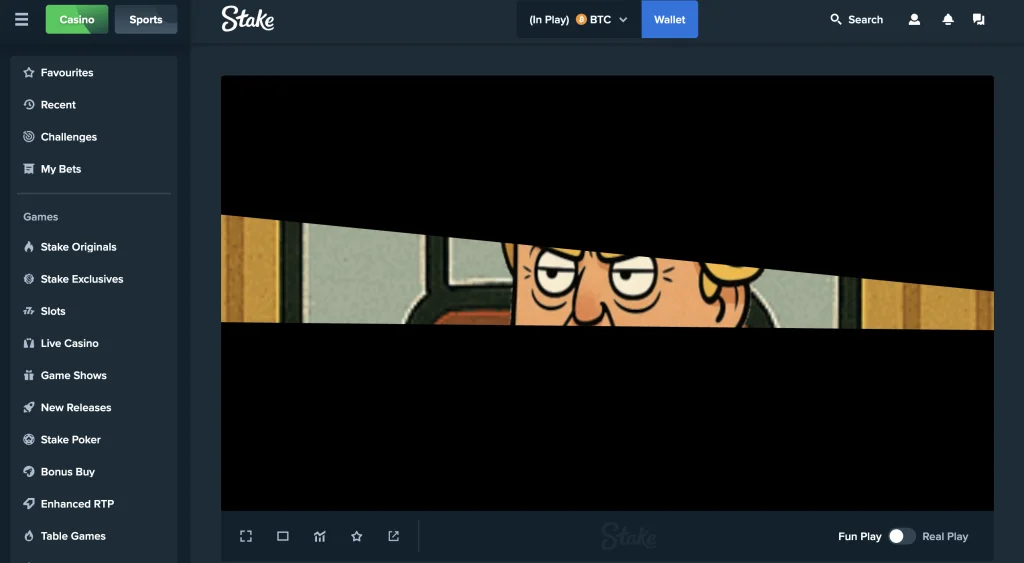This screenshot has width=1024, height=563.
Task: Click the chip icon beside Stake Poker
Action: (29, 440)
